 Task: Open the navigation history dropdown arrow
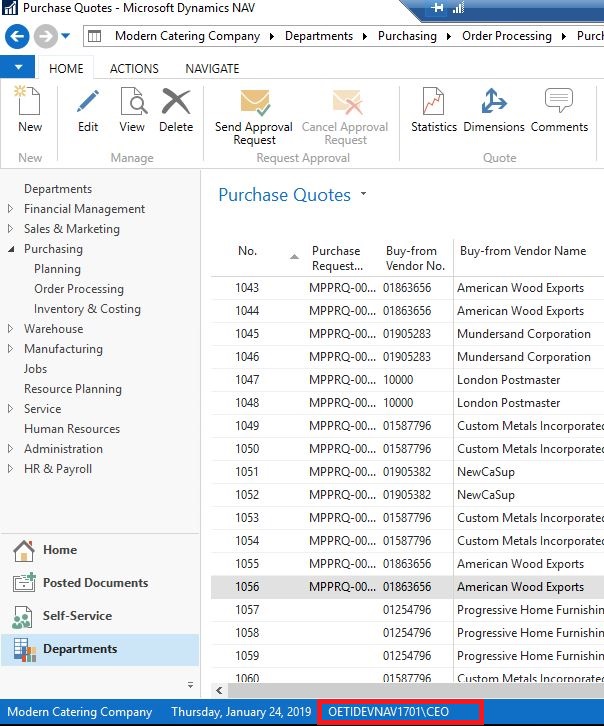point(66,36)
